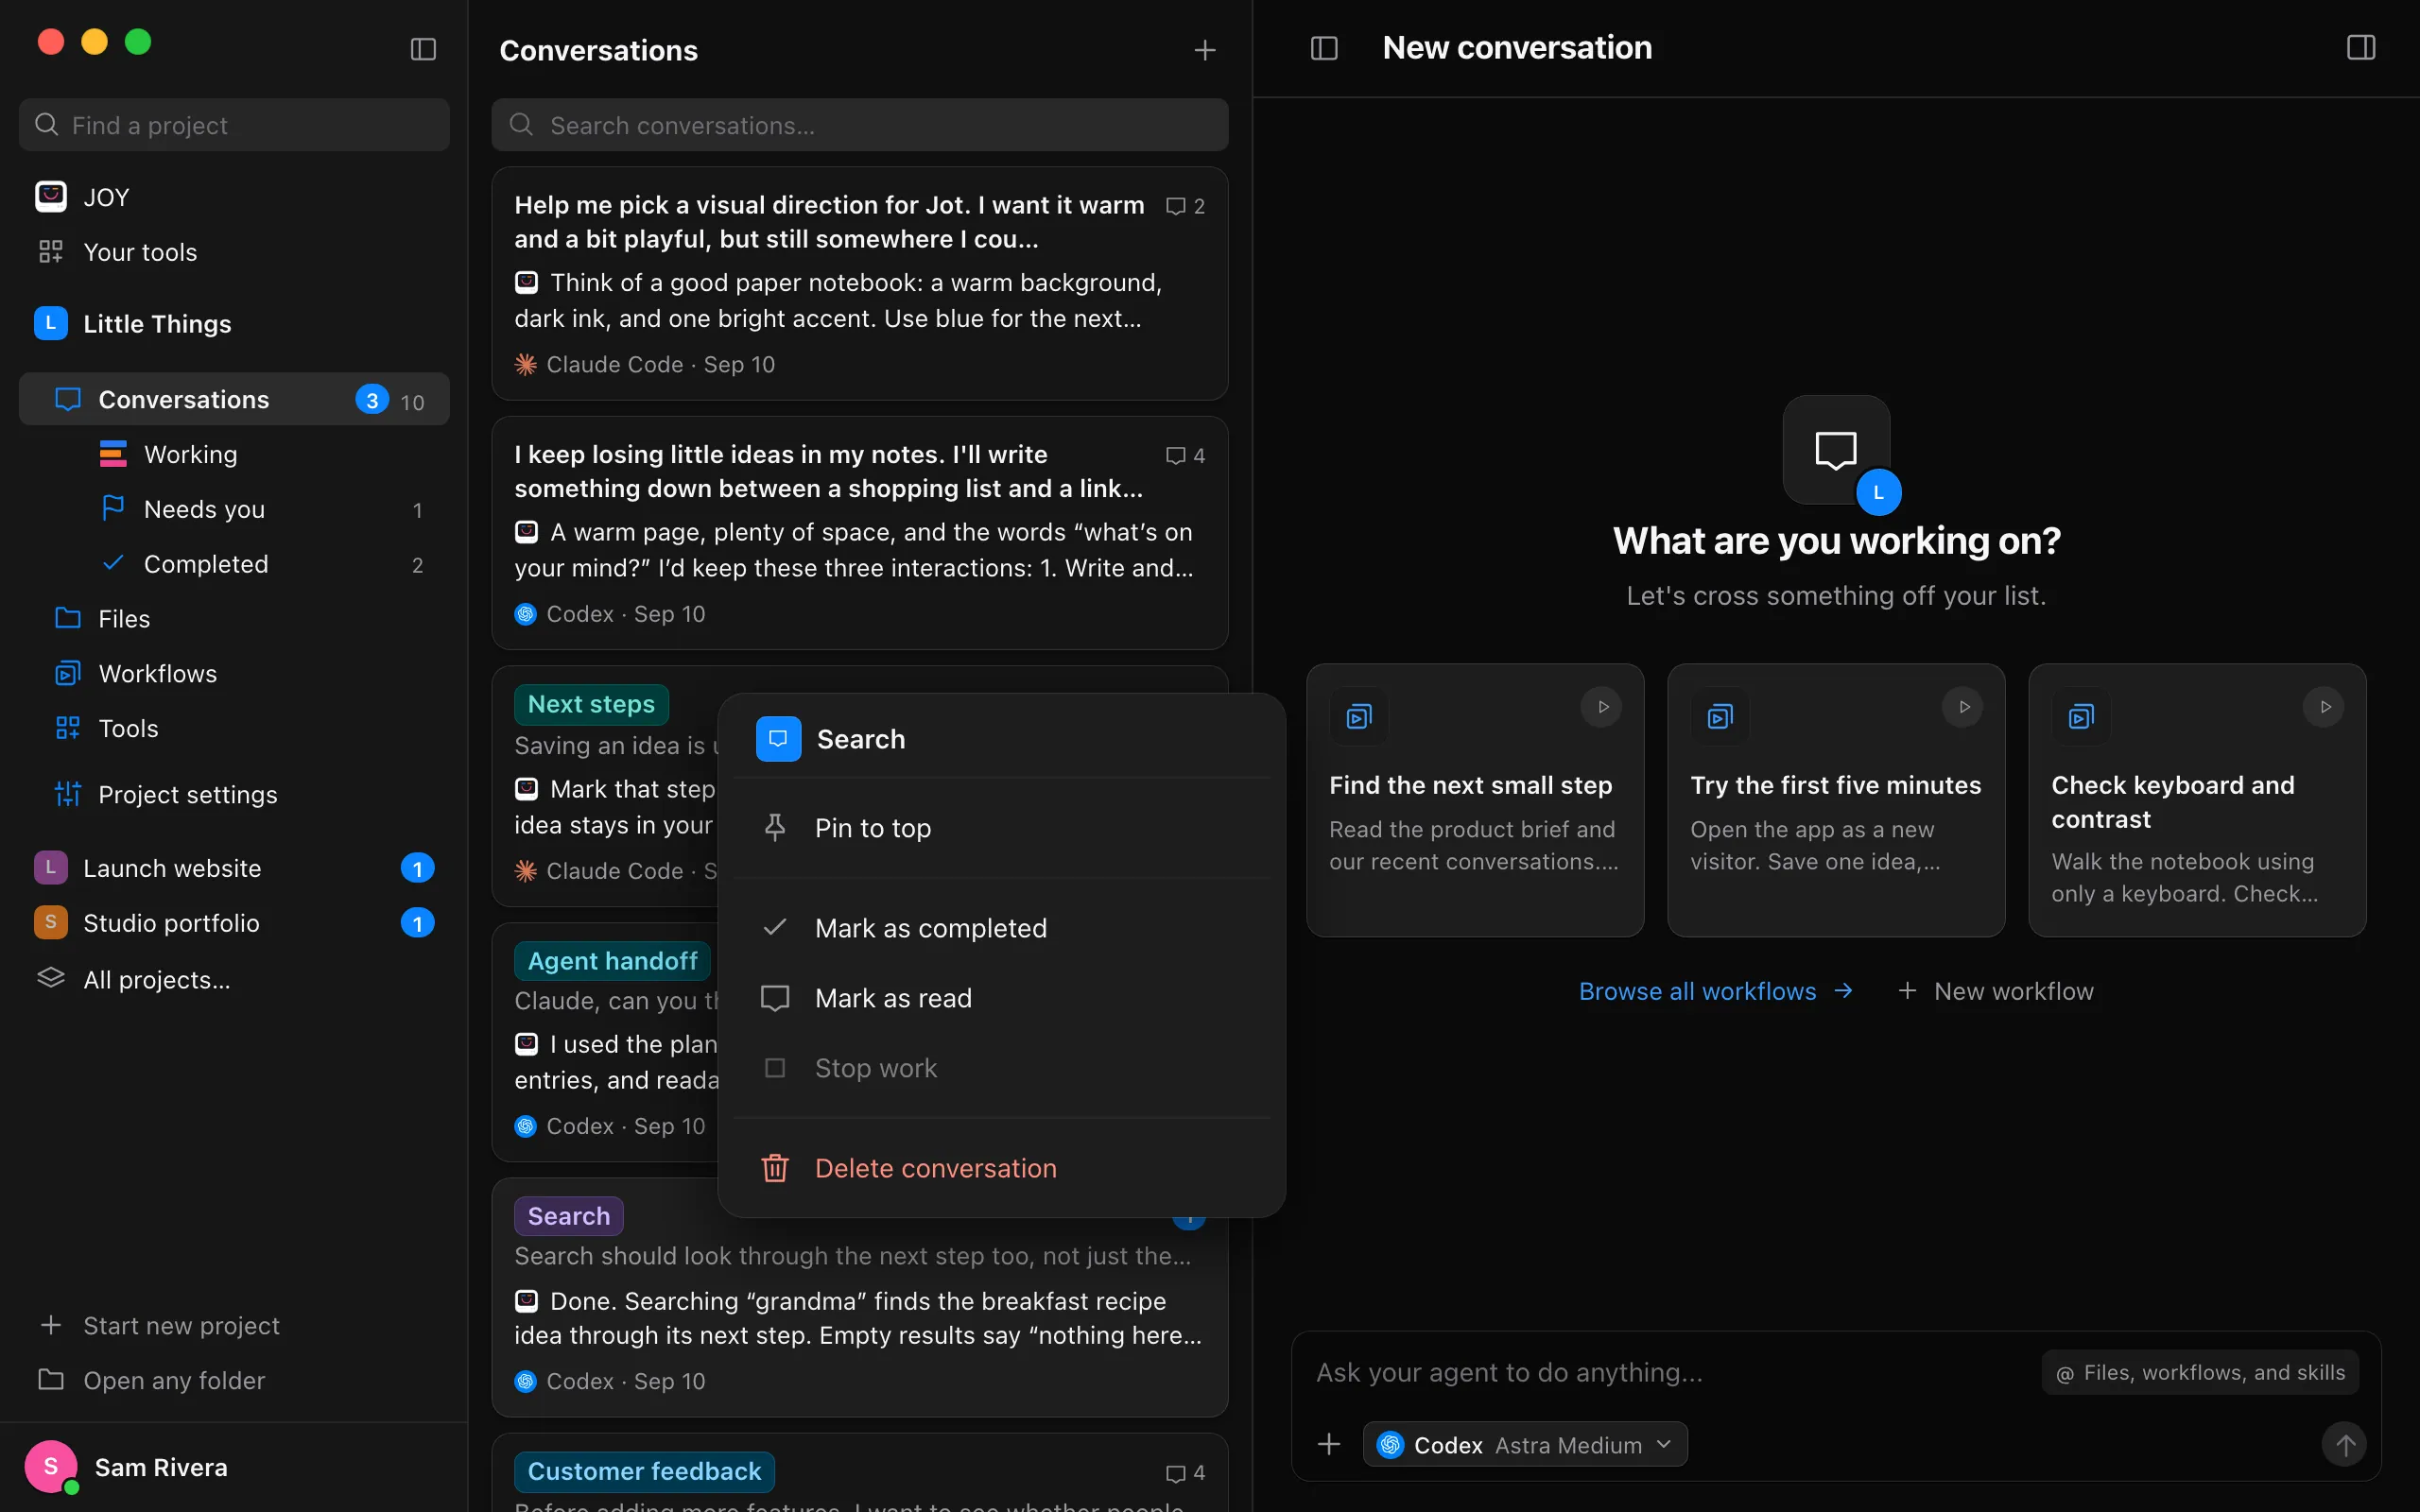Send message with the up-arrow button
Viewport: 2420px width, 1512px height.
pyautogui.click(x=2344, y=1444)
